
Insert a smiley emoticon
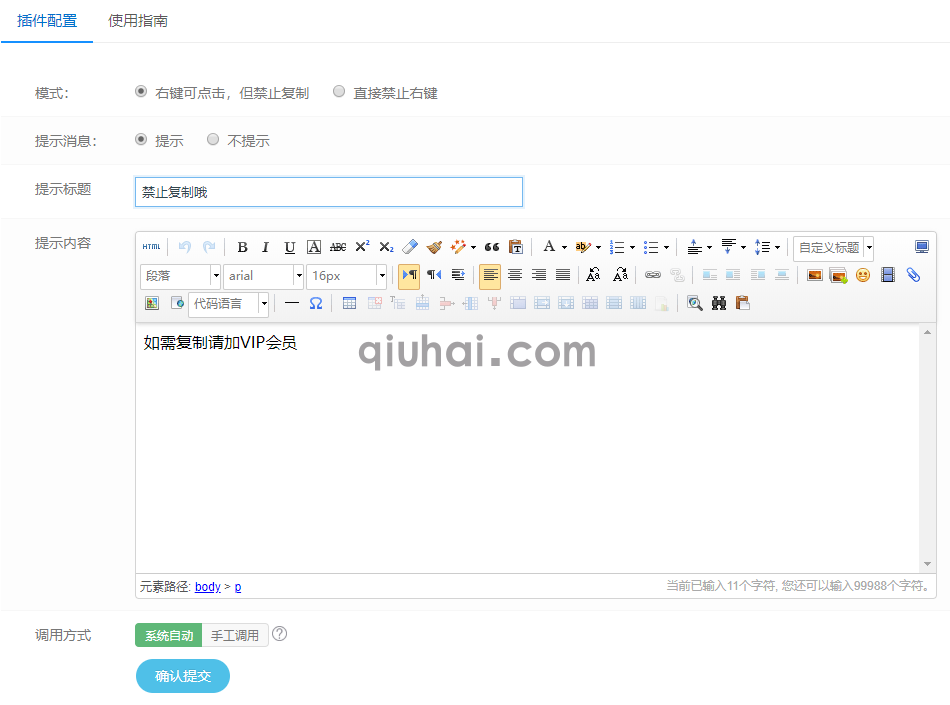[860, 275]
